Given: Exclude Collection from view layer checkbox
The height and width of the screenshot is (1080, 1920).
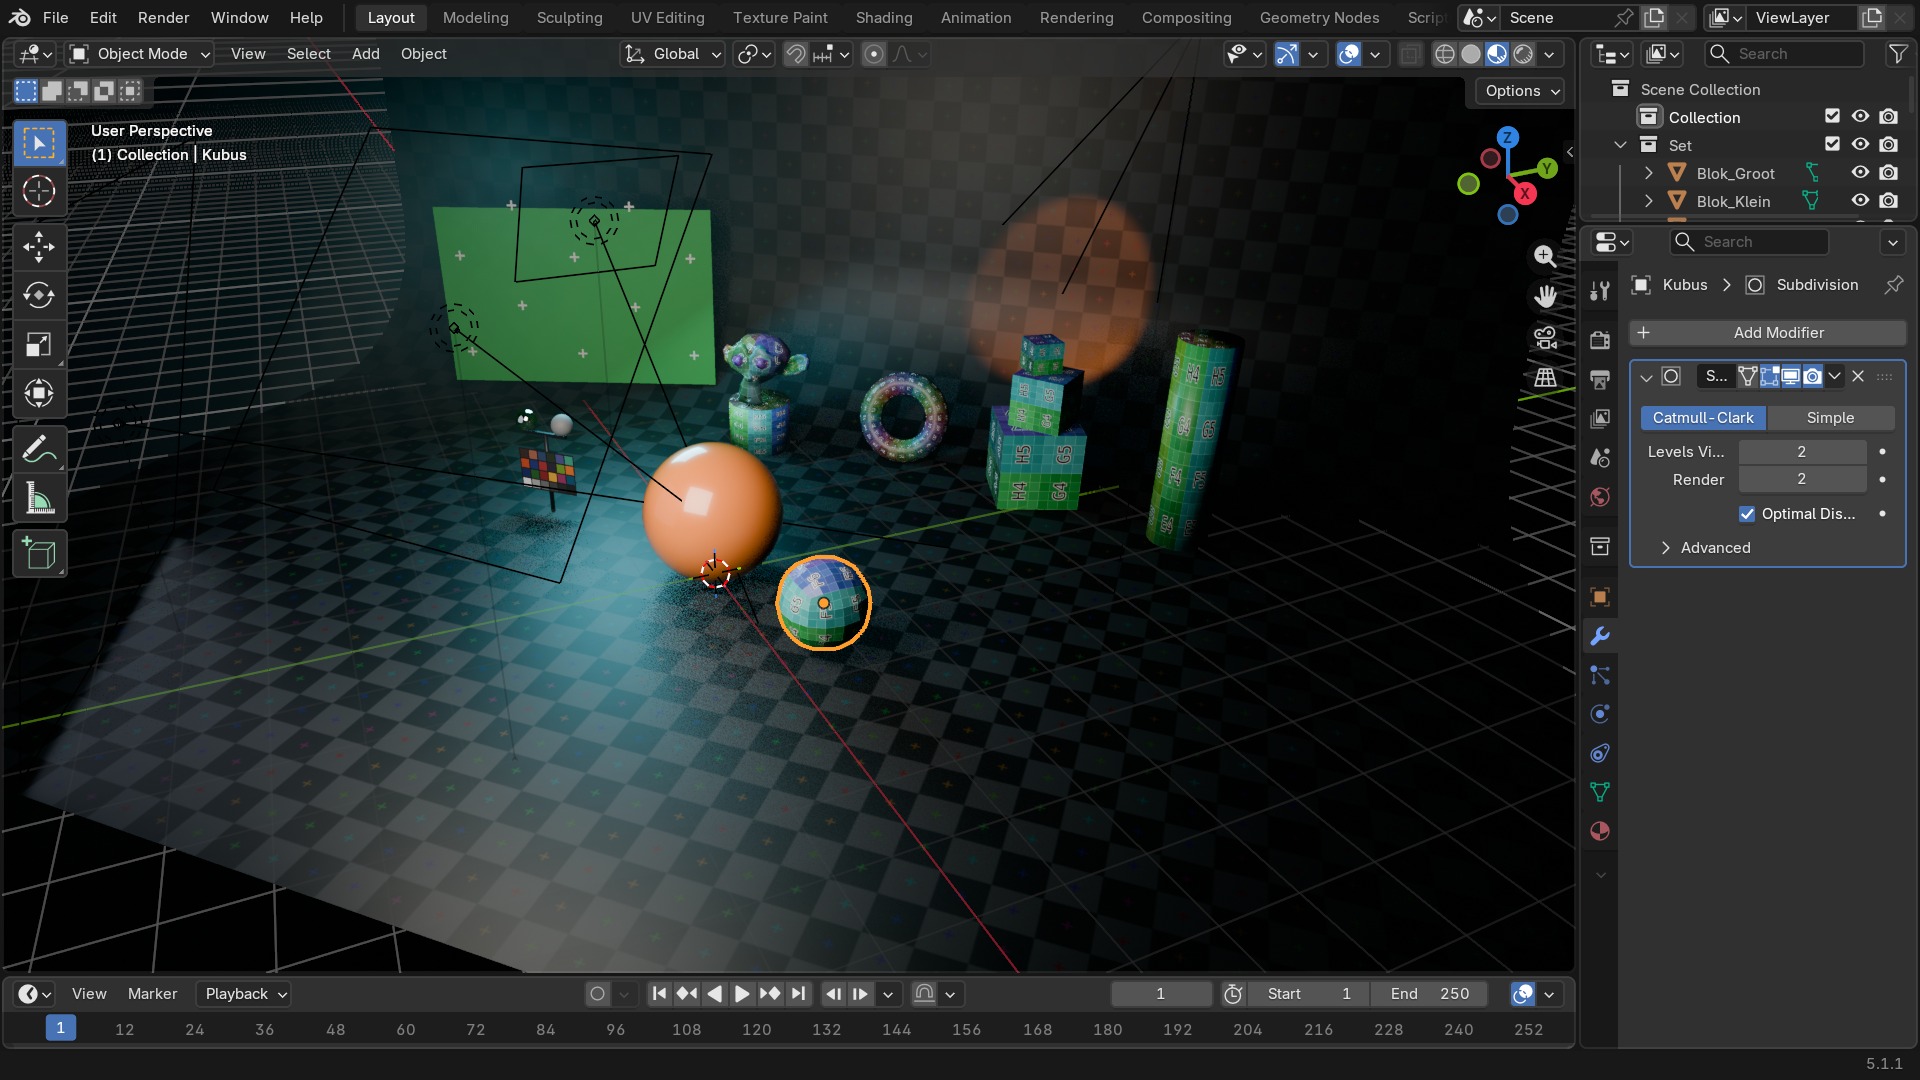Looking at the screenshot, I should click(1832, 117).
